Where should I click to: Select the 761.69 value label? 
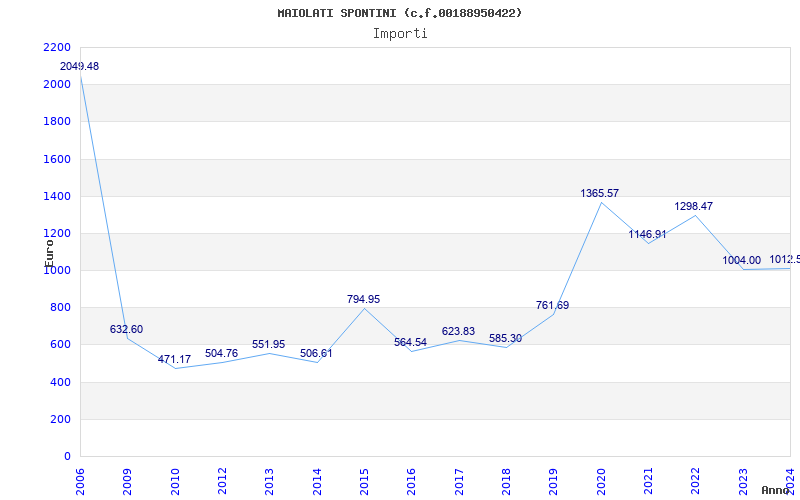[x=552, y=305]
